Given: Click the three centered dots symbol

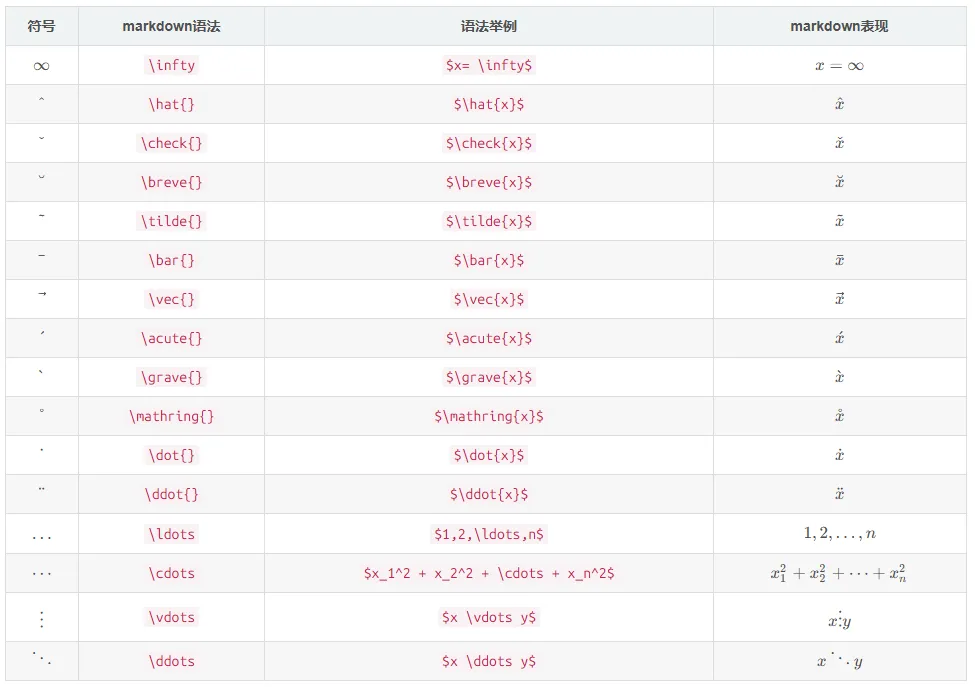Looking at the screenshot, I should pos(41,574).
